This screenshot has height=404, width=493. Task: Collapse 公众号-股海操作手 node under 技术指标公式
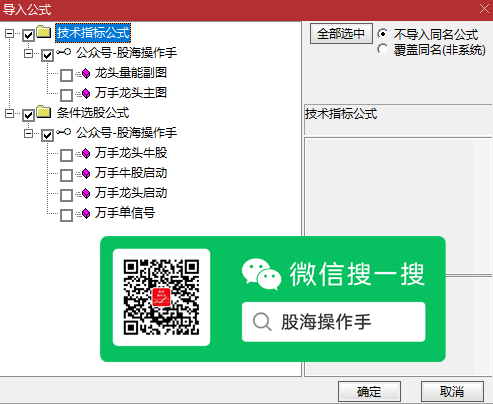pyautogui.click(x=29, y=53)
